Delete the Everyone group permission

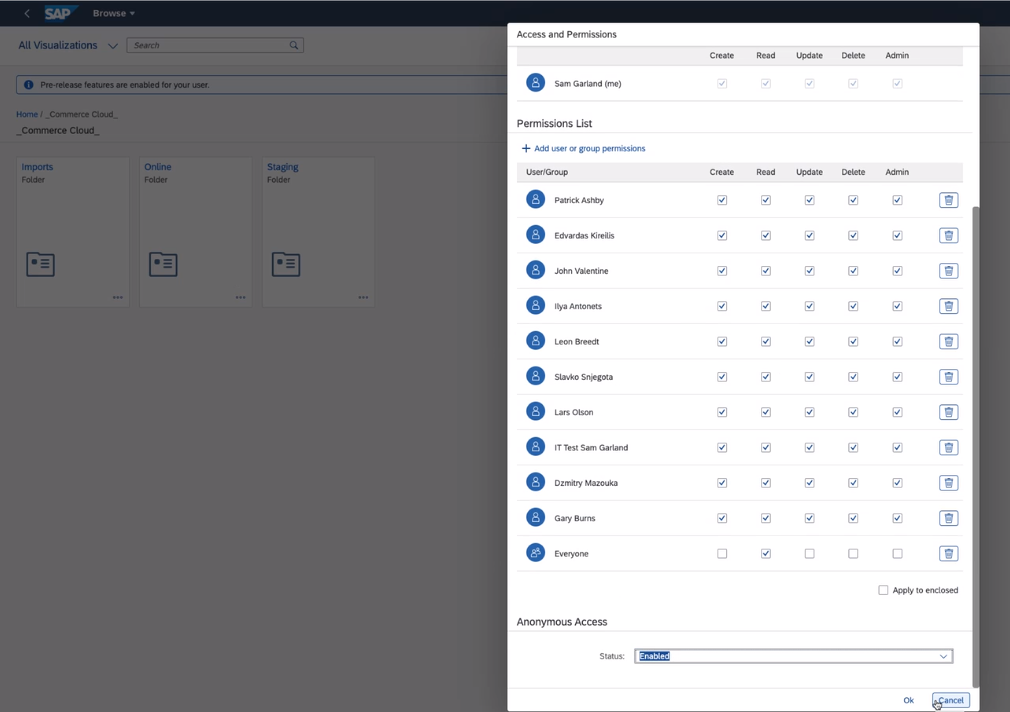point(948,553)
